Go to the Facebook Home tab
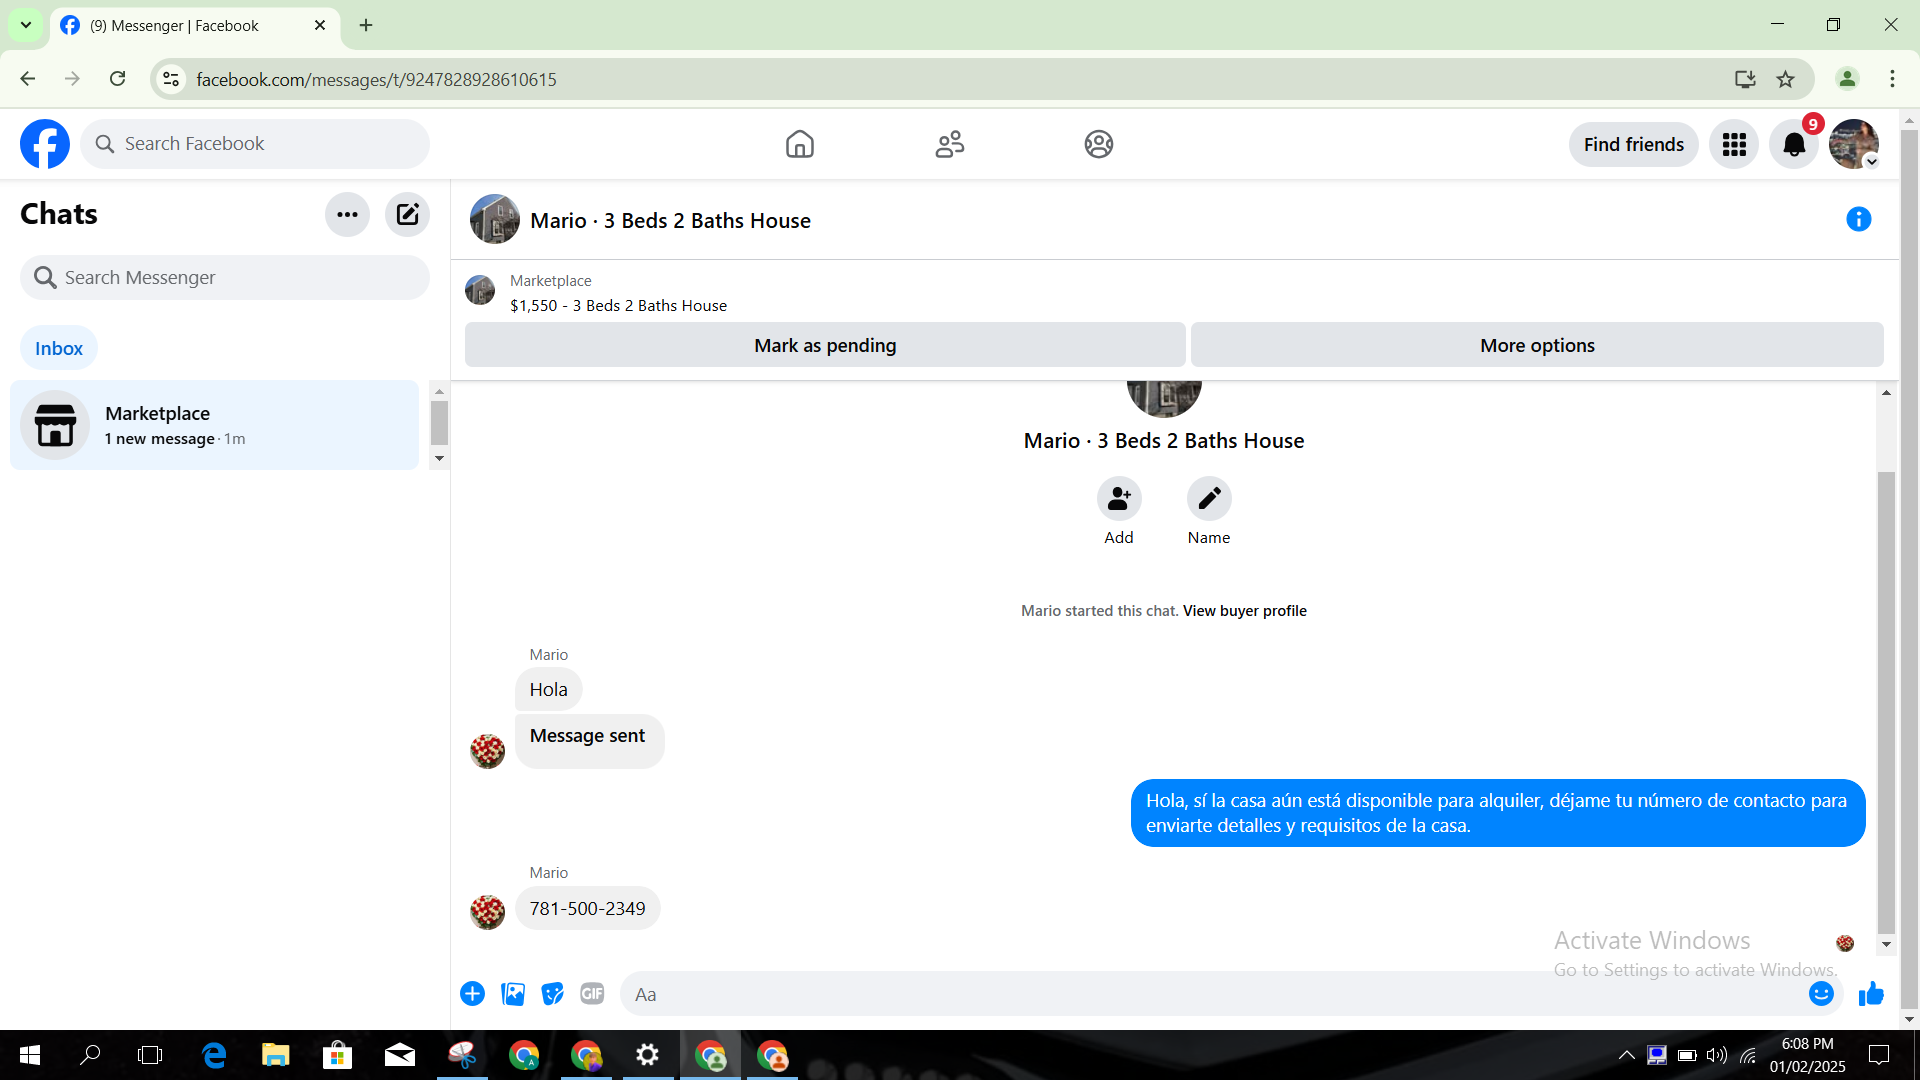Image resolution: width=1920 pixels, height=1080 pixels. pos(799,144)
